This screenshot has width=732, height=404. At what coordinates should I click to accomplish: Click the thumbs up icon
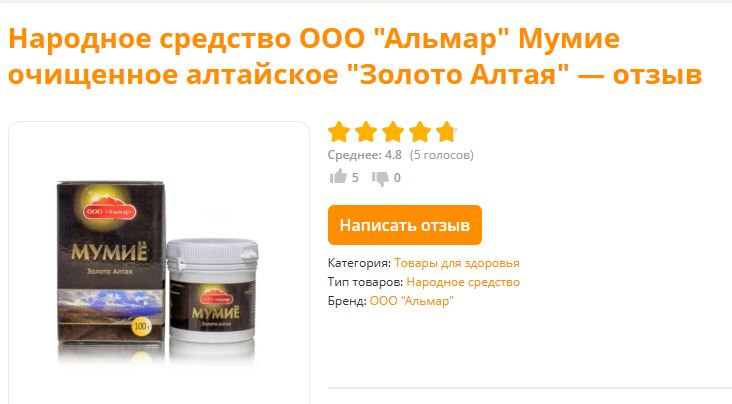[338, 177]
